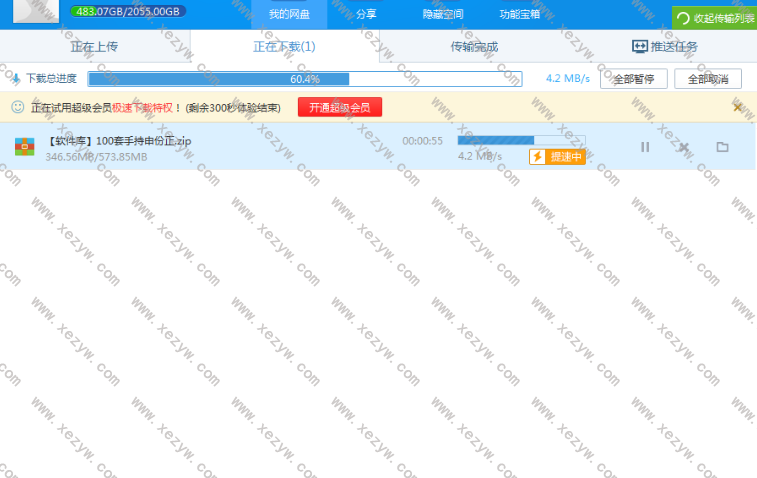Viewport: 757px width, 478px height.
Task: Select the 传输完成 tab
Action: pos(474,47)
